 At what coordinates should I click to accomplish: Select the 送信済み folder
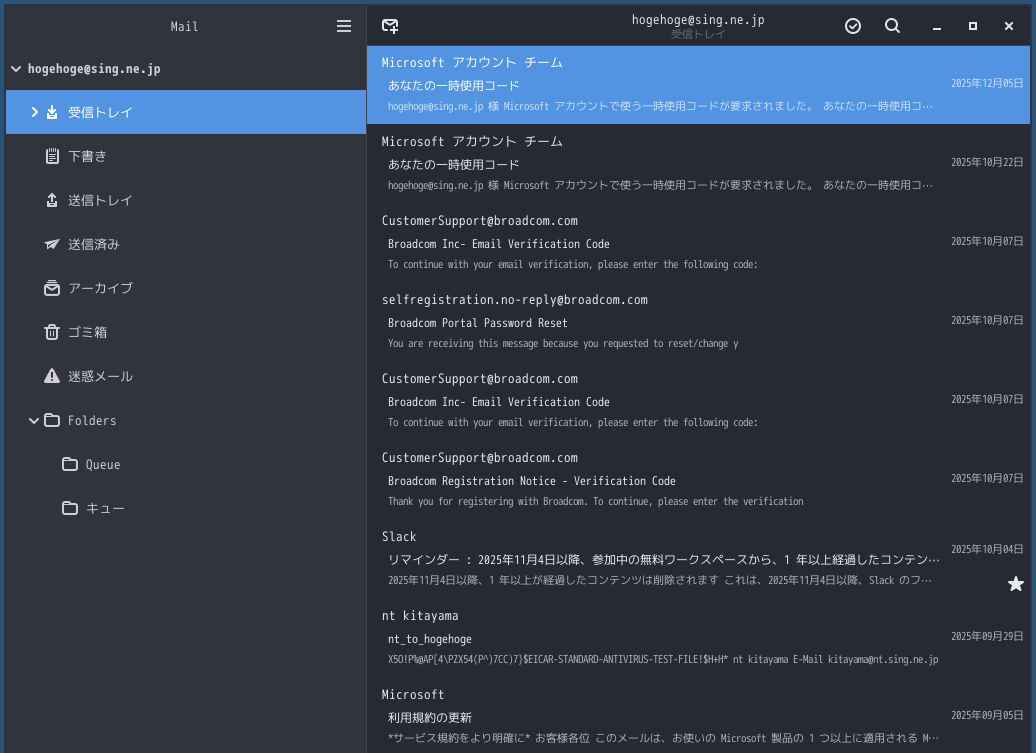186,244
